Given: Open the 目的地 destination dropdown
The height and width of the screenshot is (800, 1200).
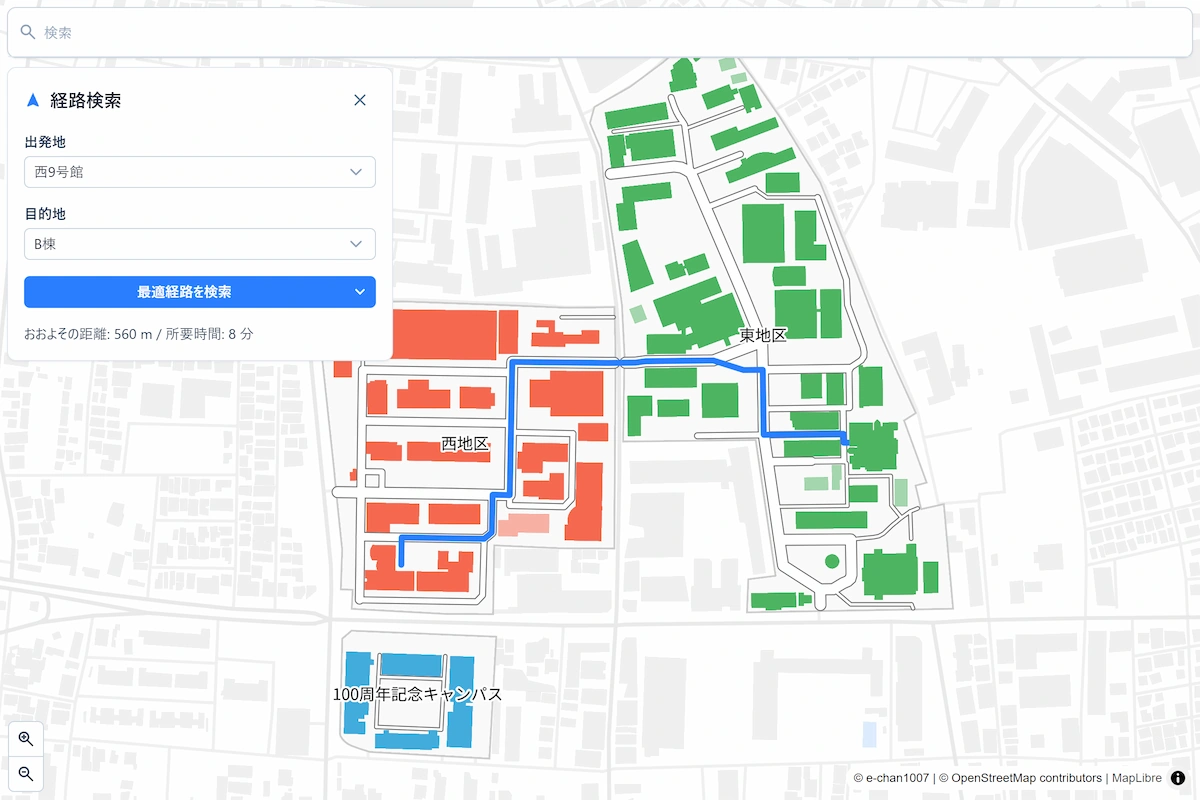Looking at the screenshot, I should pos(200,243).
